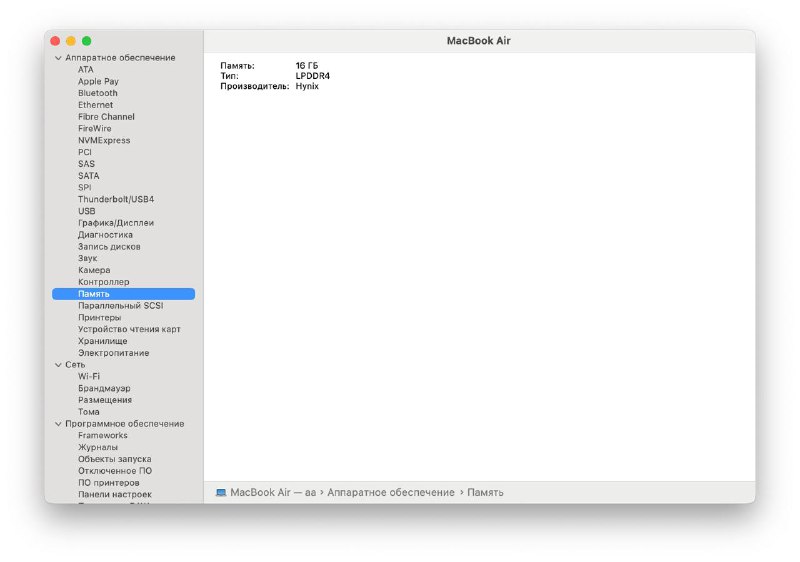
Task: Select ПО принтеров in sidebar
Action: coord(108,482)
